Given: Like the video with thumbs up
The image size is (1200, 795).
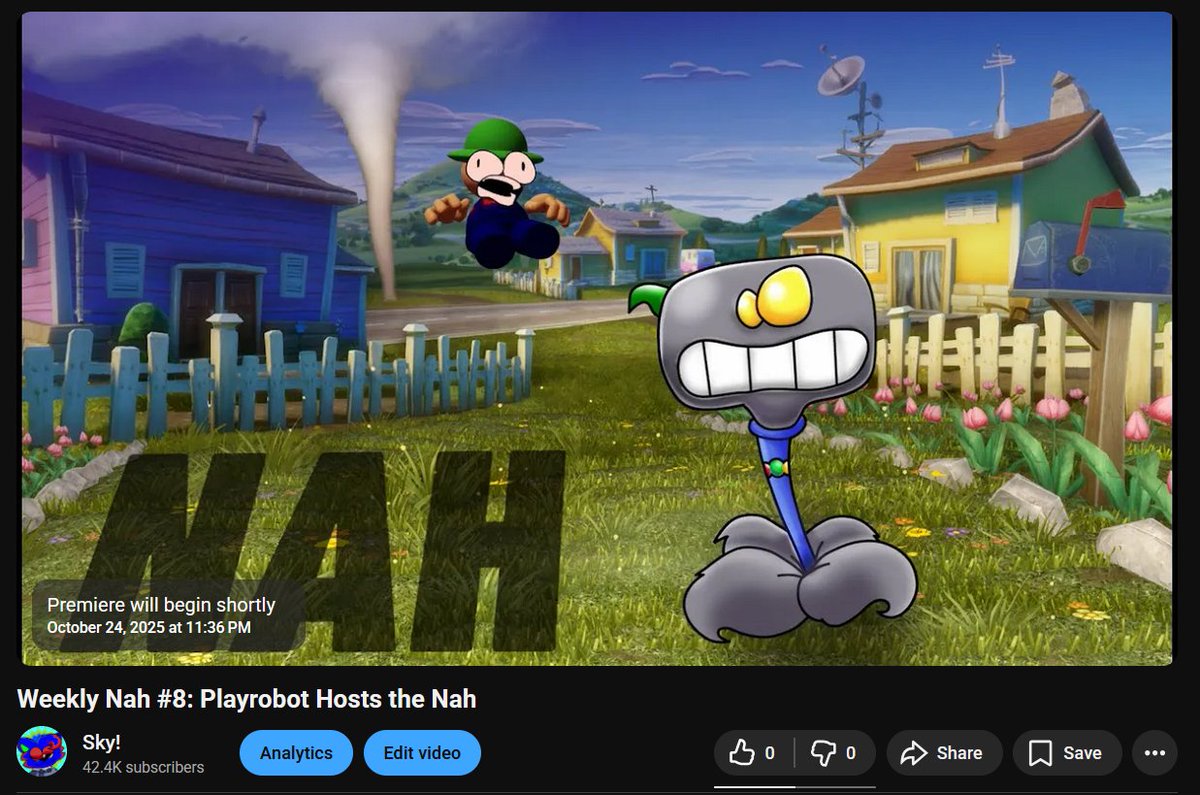Looking at the screenshot, I should coord(754,753).
